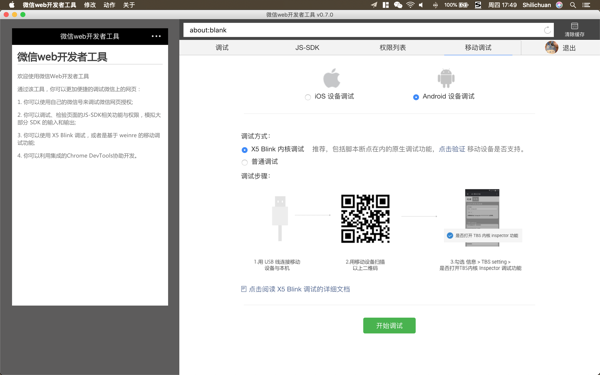Click the battery indicator
This screenshot has width=600, height=375.
tap(457, 5)
